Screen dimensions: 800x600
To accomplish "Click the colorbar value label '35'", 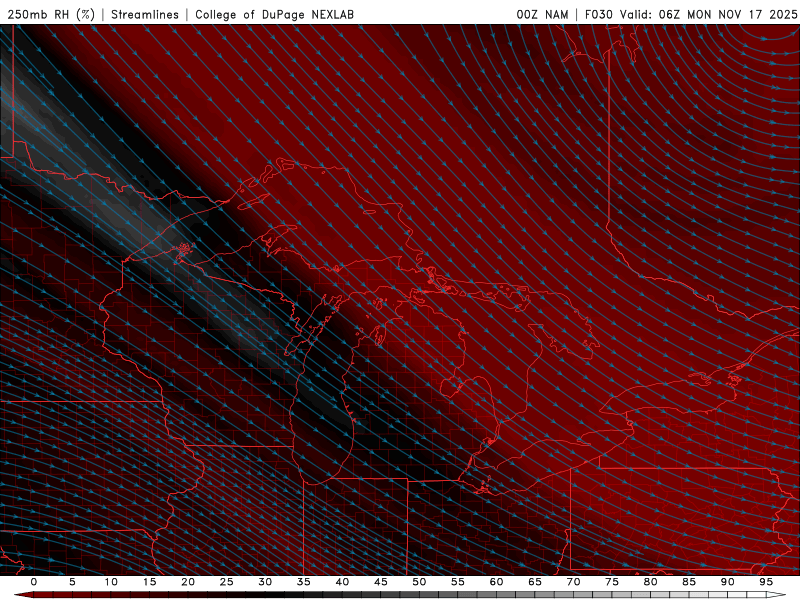I will click(304, 582).
